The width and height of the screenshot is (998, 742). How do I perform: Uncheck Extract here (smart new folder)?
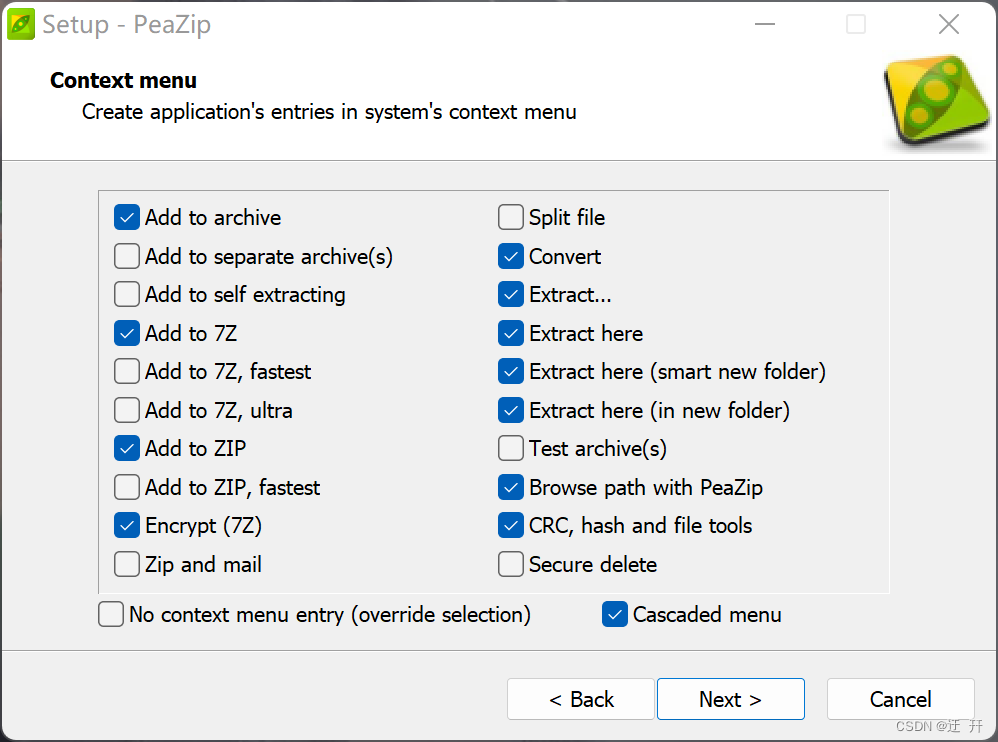point(510,371)
